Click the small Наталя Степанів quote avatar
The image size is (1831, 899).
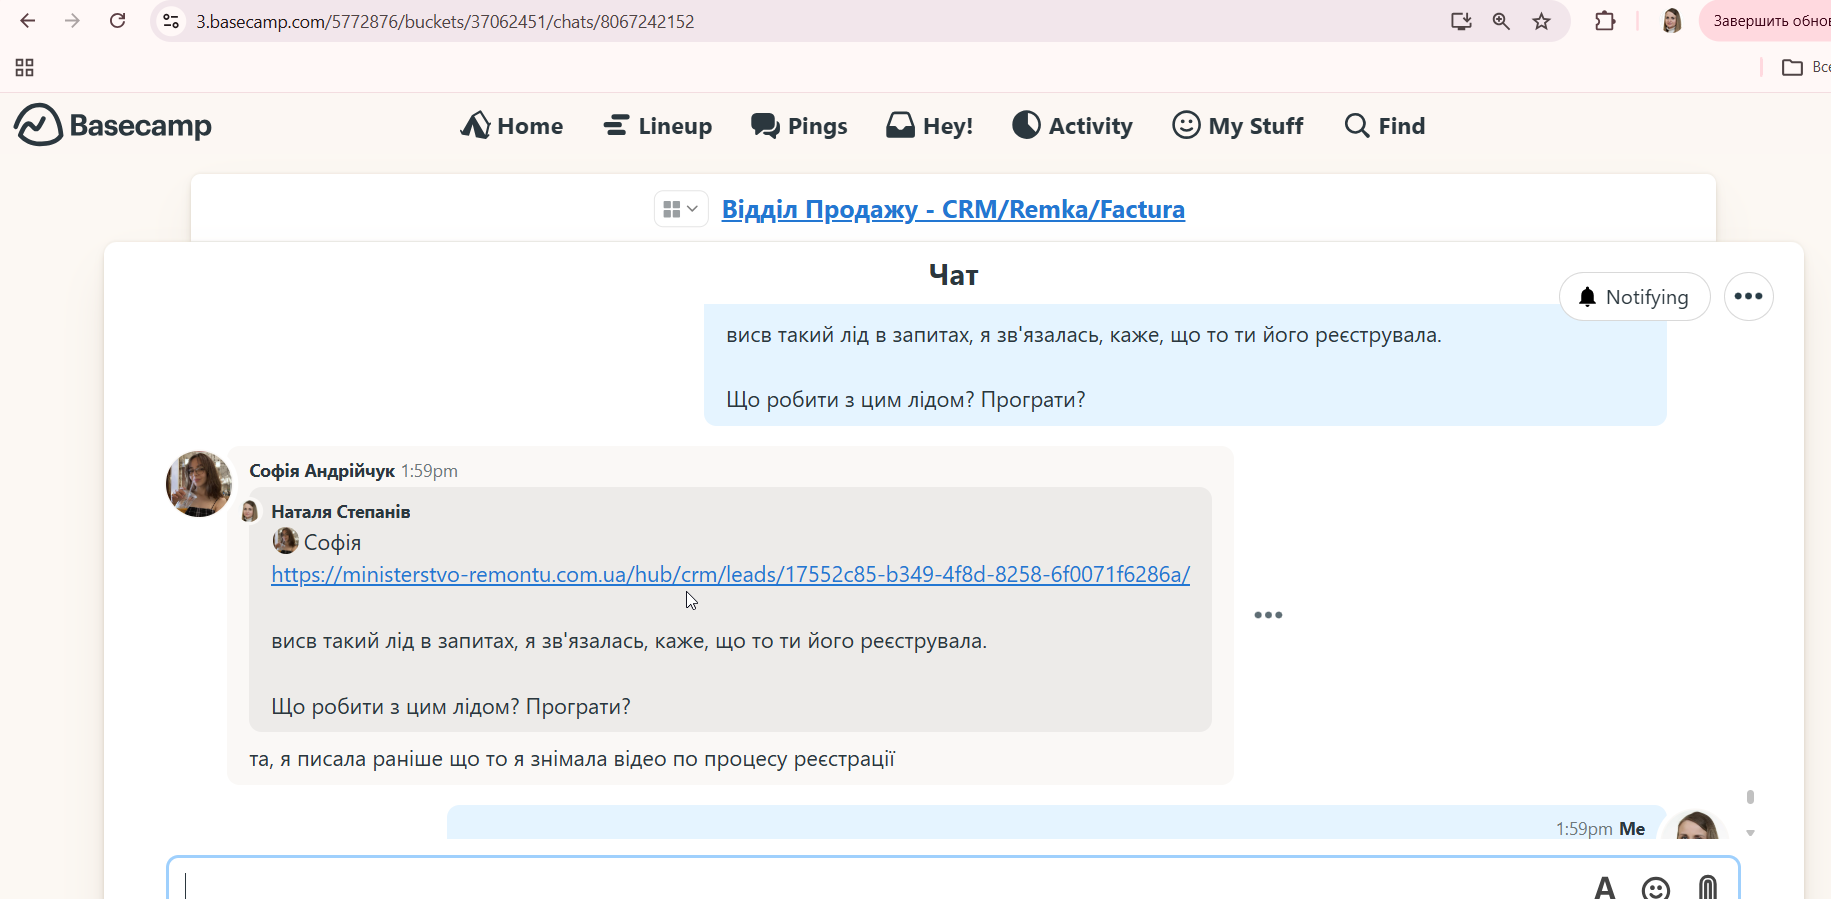[x=250, y=512]
